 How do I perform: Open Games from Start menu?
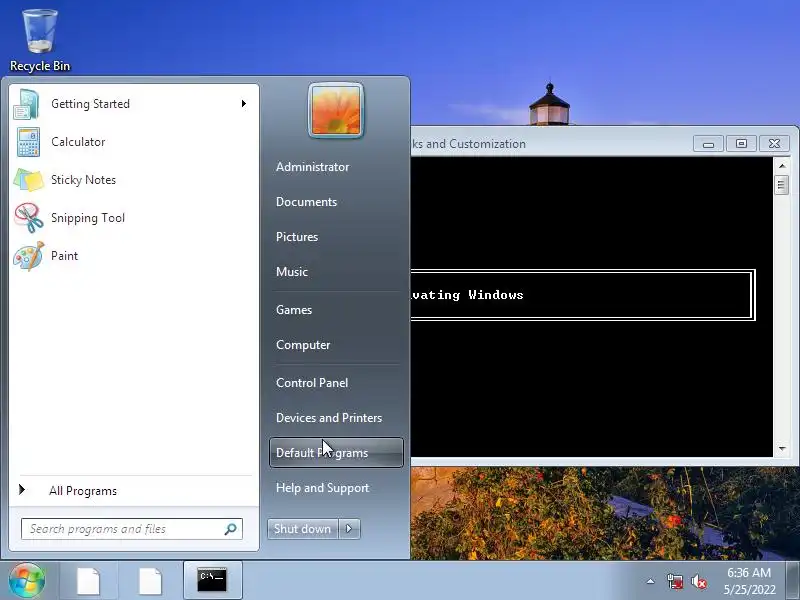(294, 310)
